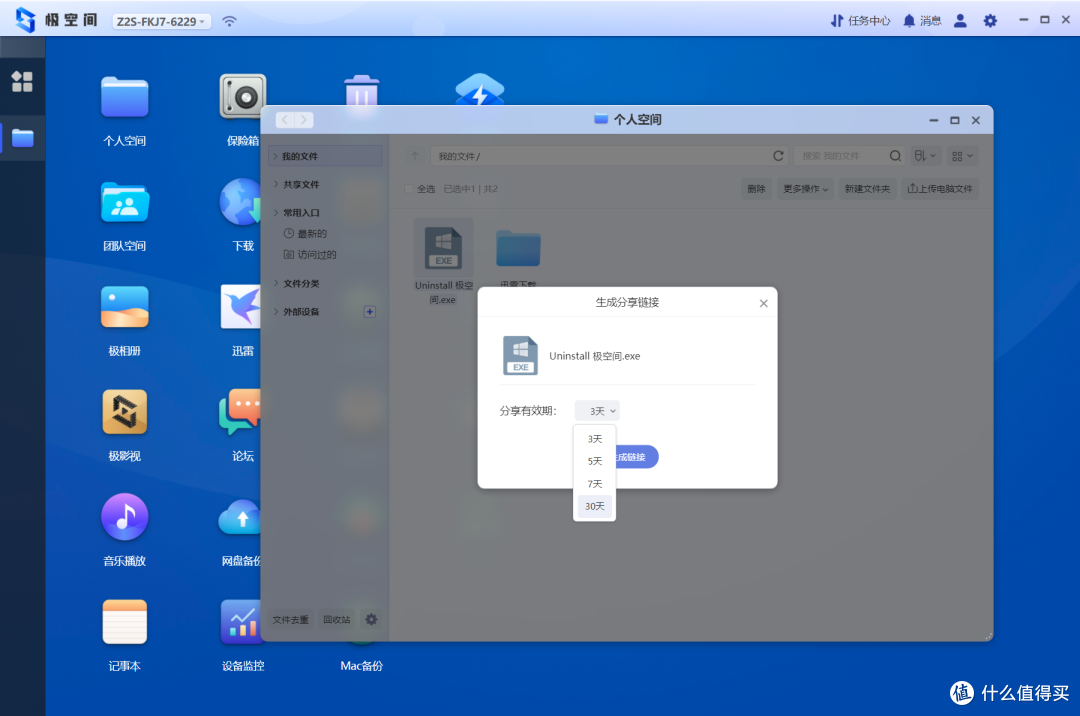Open 消息 notifications bell
The height and width of the screenshot is (716, 1080).
click(922, 21)
